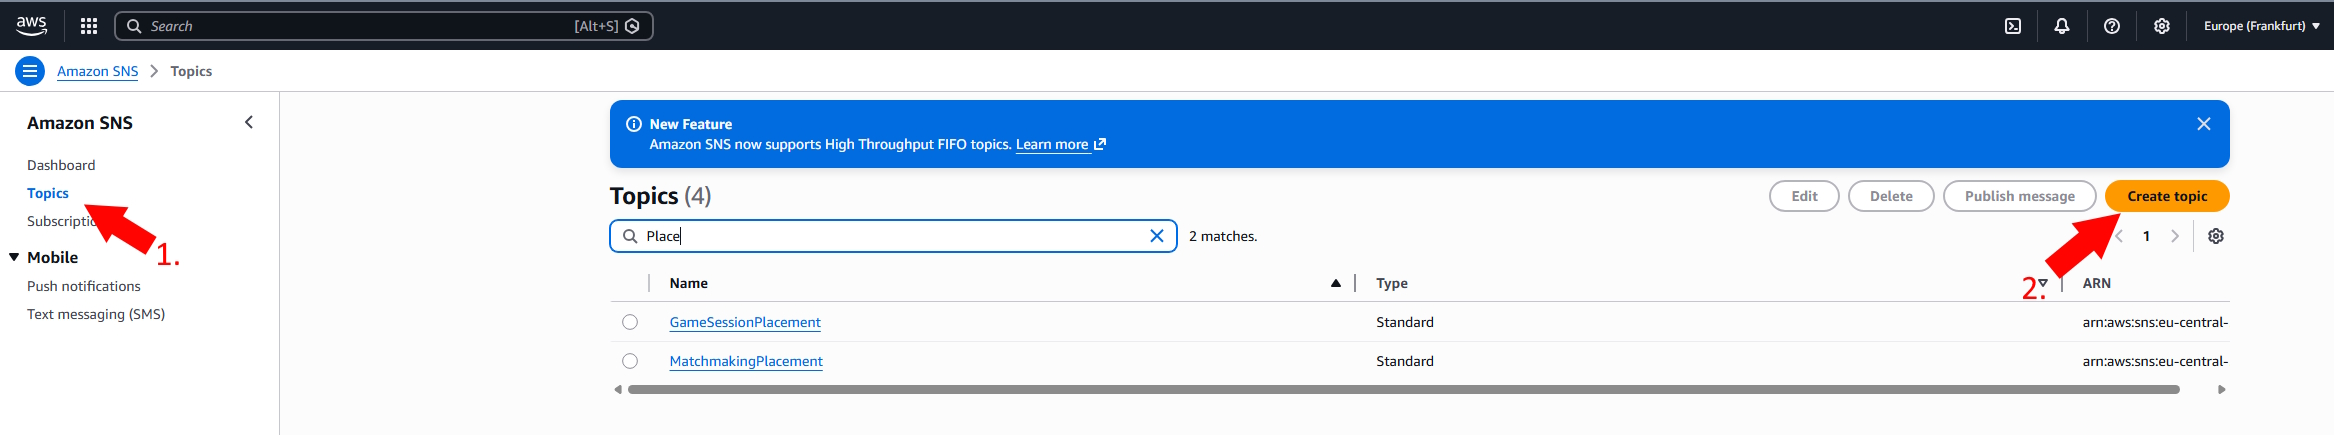Open the help question mark icon
Viewport: 2334px width, 435px height.
click(2112, 26)
